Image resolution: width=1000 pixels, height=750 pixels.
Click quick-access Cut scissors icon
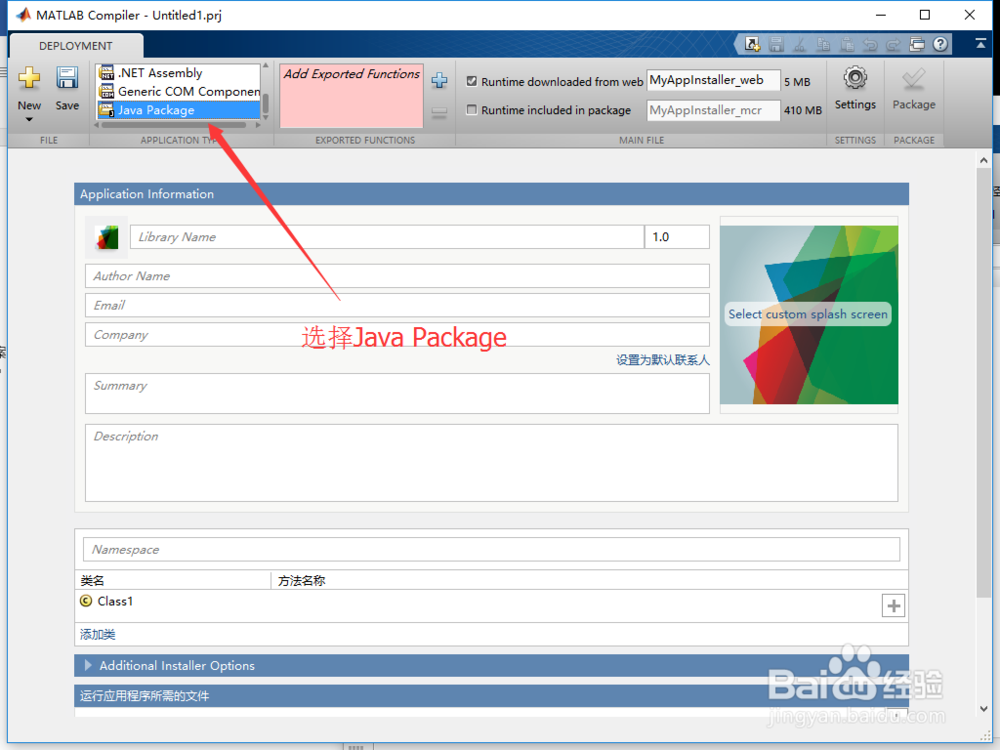[800, 44]
